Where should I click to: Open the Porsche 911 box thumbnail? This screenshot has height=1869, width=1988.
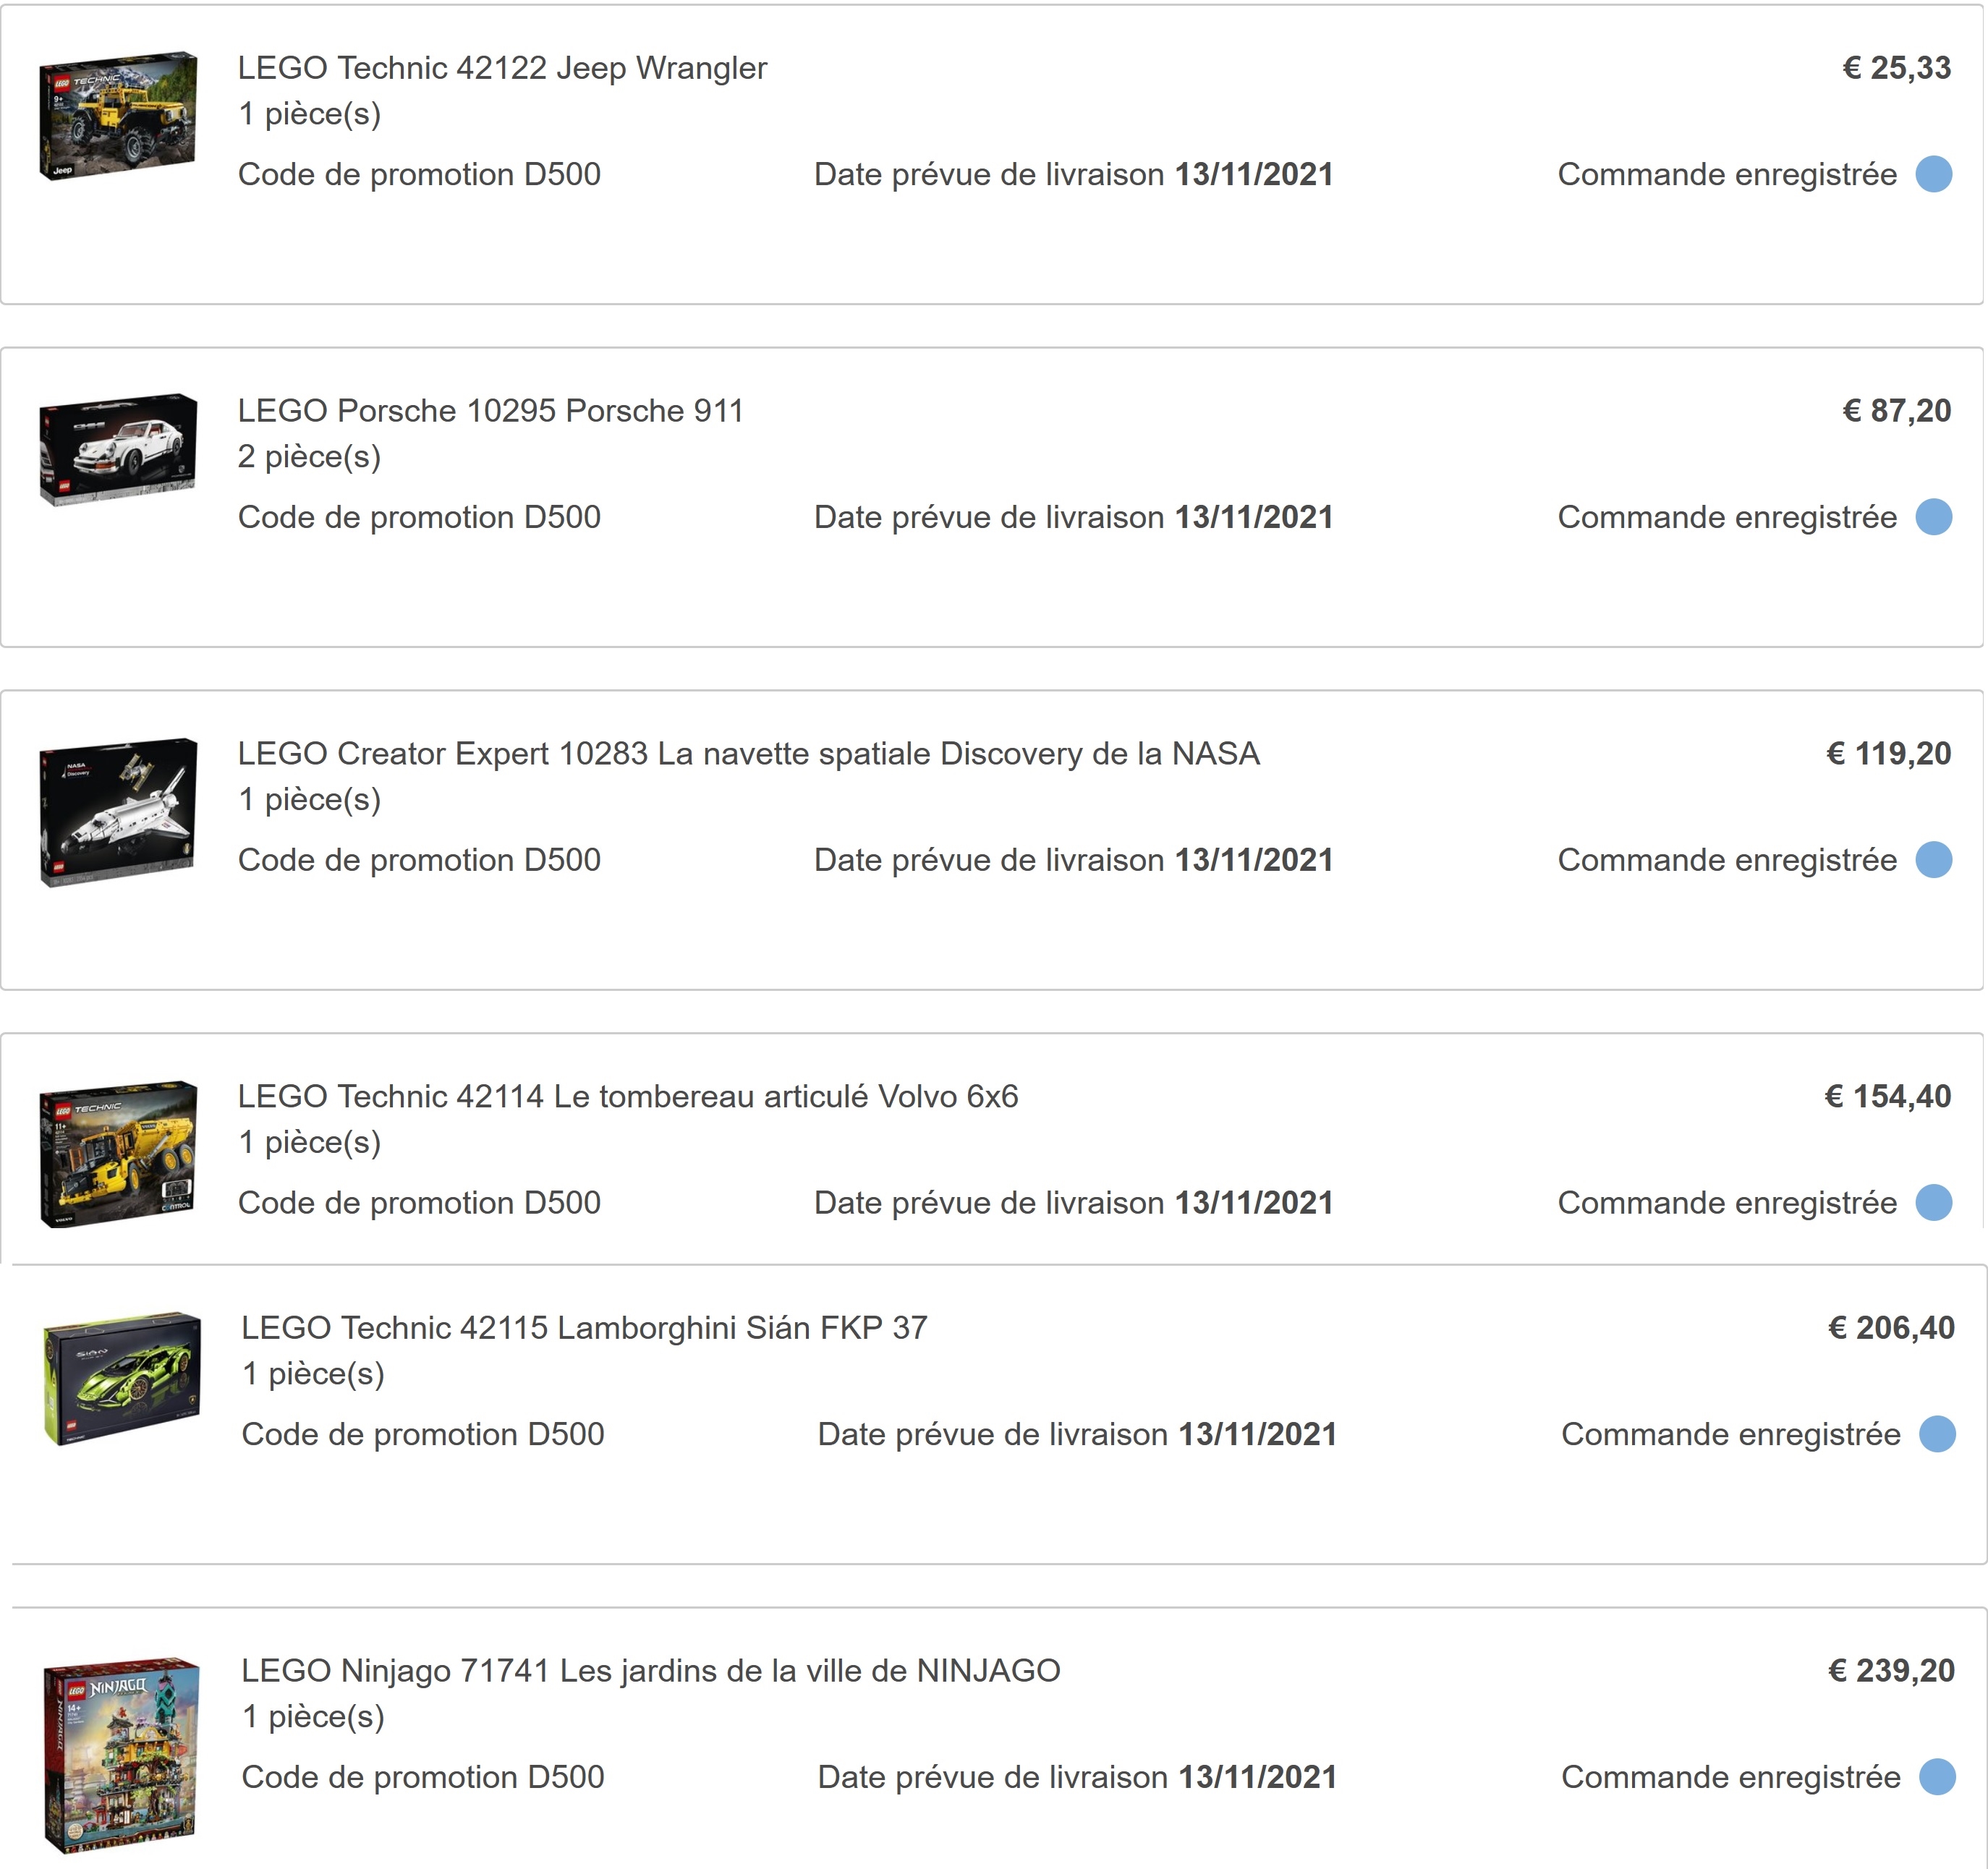click(x=118, y=450)
